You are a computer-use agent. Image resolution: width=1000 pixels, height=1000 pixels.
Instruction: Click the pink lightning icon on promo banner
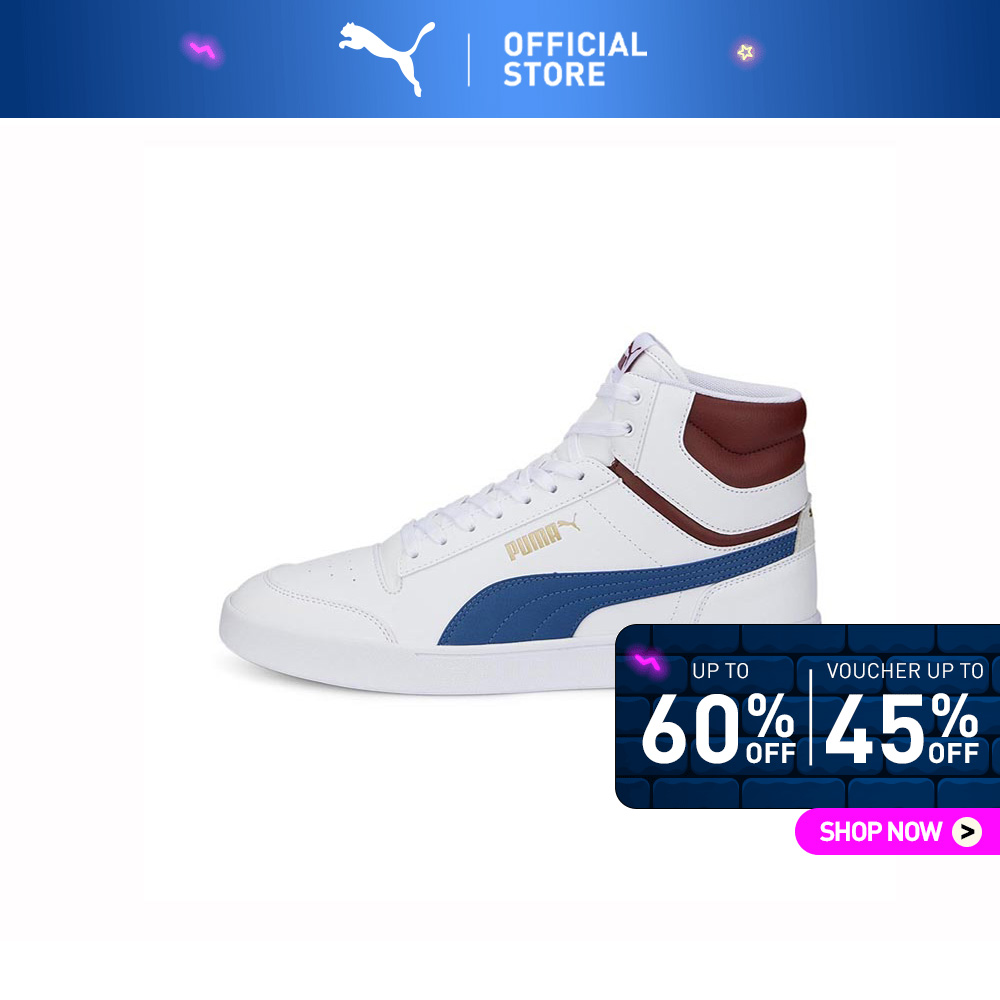[647, 663]
